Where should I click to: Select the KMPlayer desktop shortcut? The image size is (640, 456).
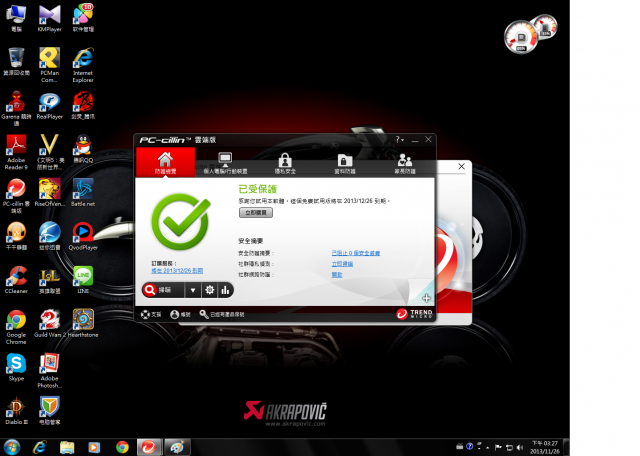(x=49, y=18)
